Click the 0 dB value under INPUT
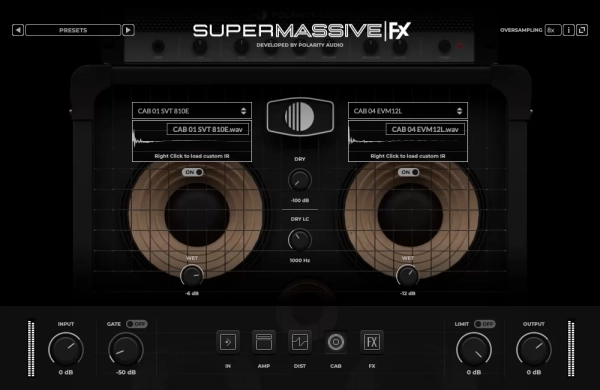 [66, 372]
